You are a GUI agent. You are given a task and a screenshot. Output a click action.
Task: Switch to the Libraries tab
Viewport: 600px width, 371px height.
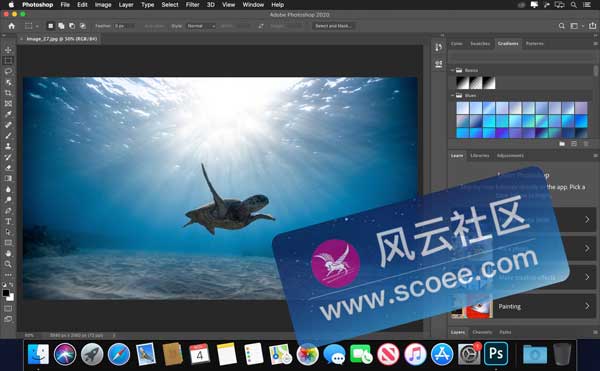pos(479,156)
